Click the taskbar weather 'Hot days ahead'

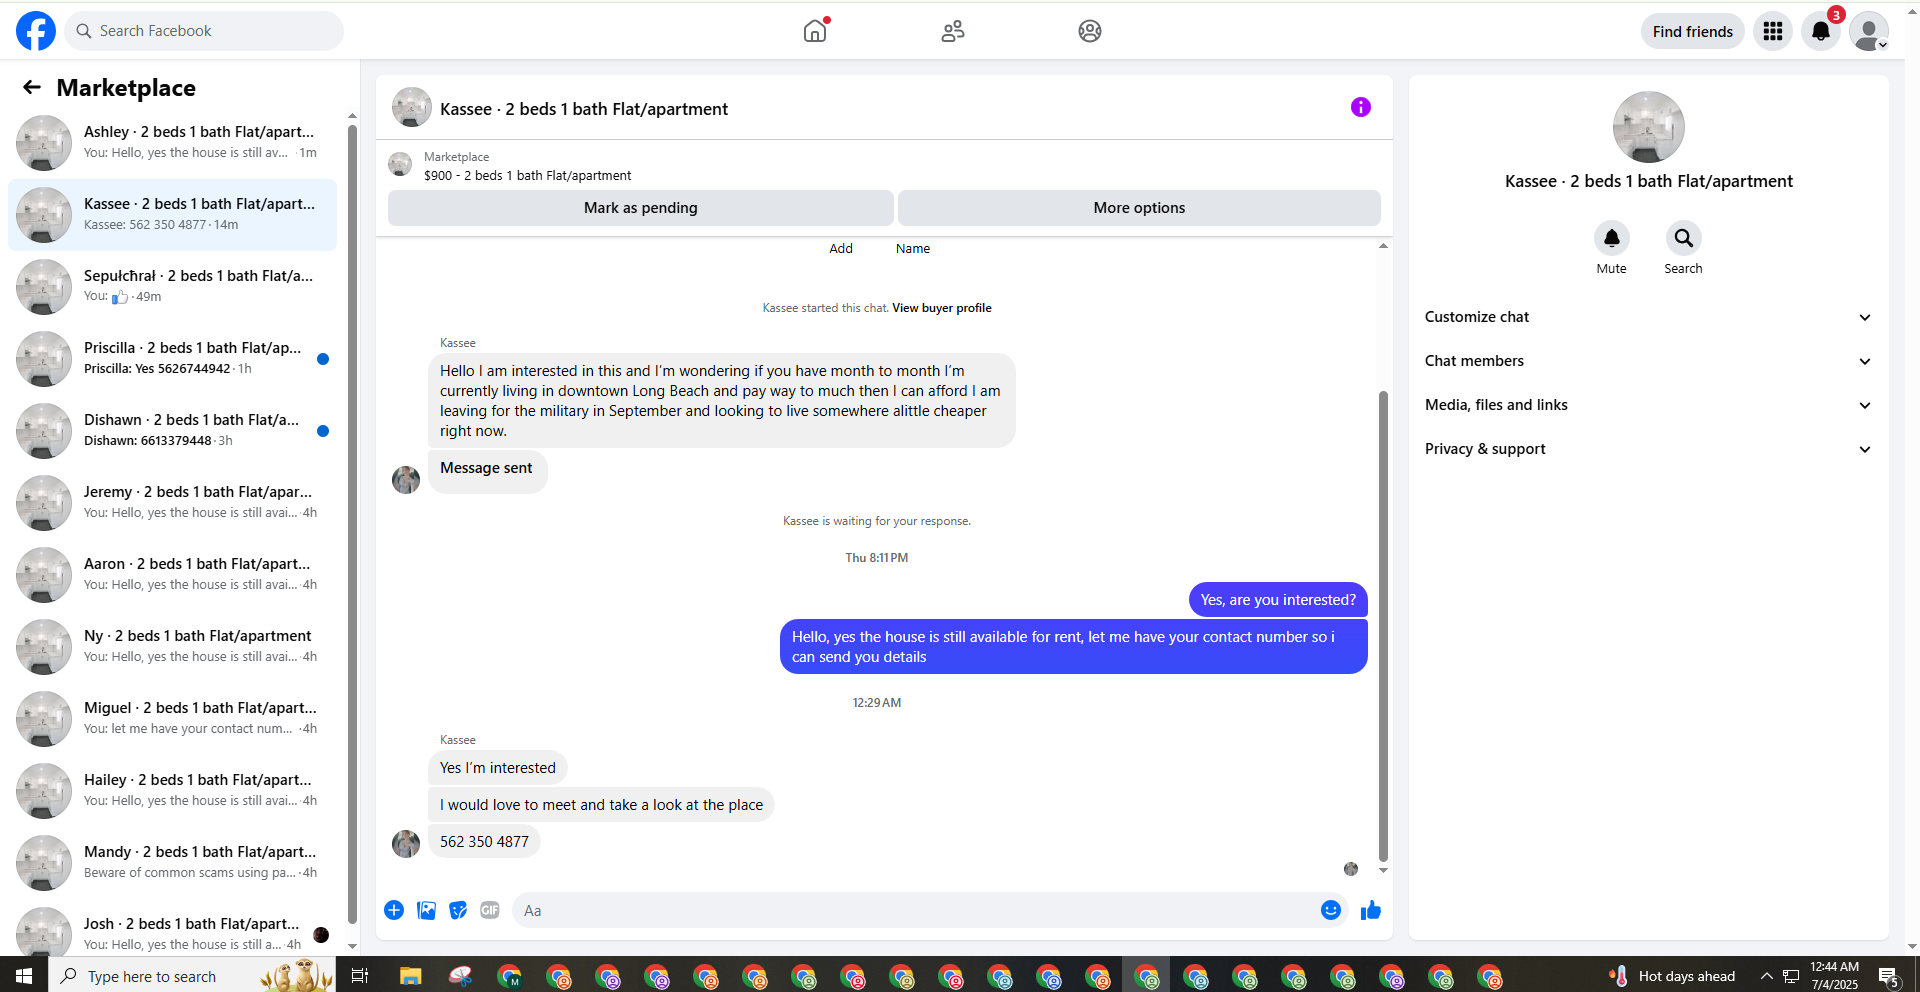(1672, 976)
